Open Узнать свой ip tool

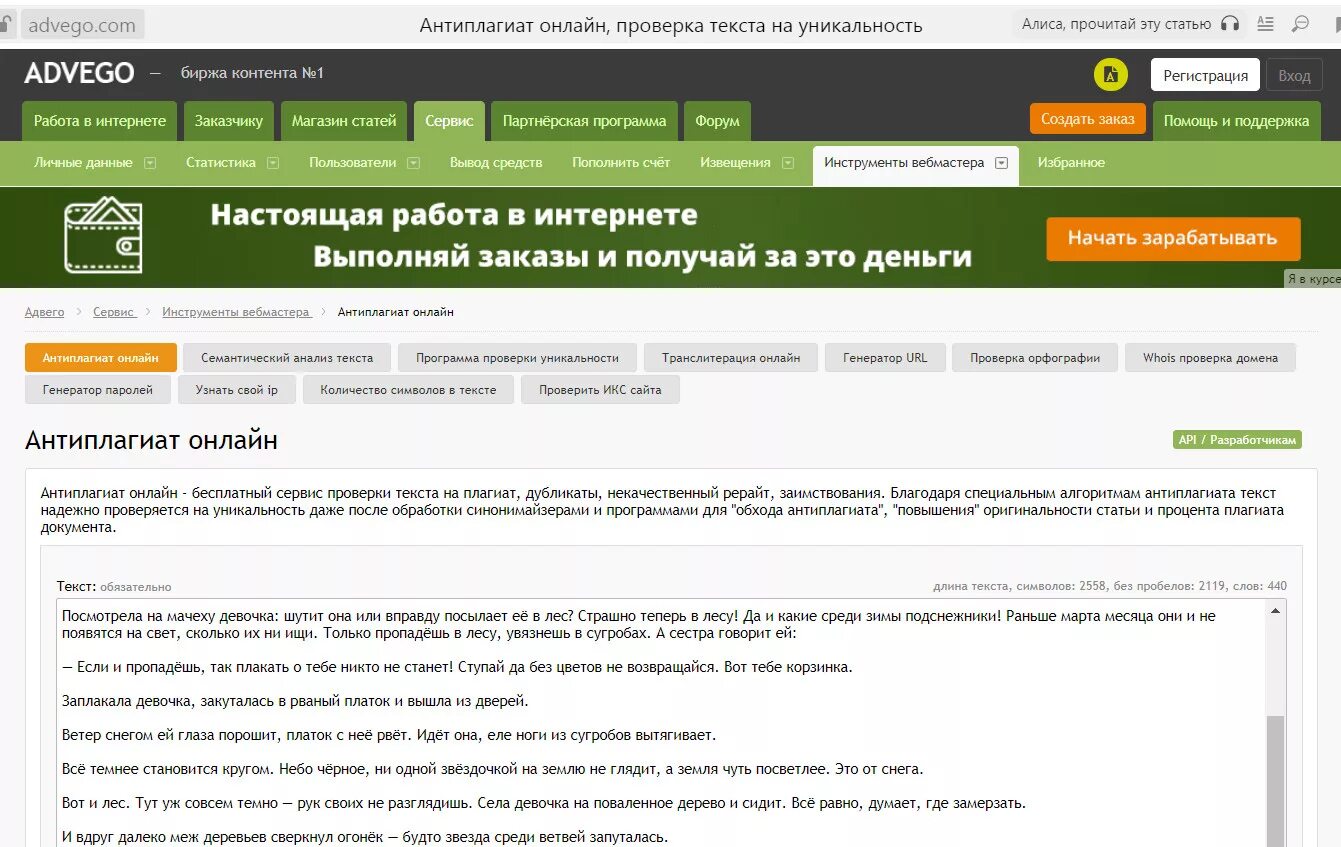point(237,390)
